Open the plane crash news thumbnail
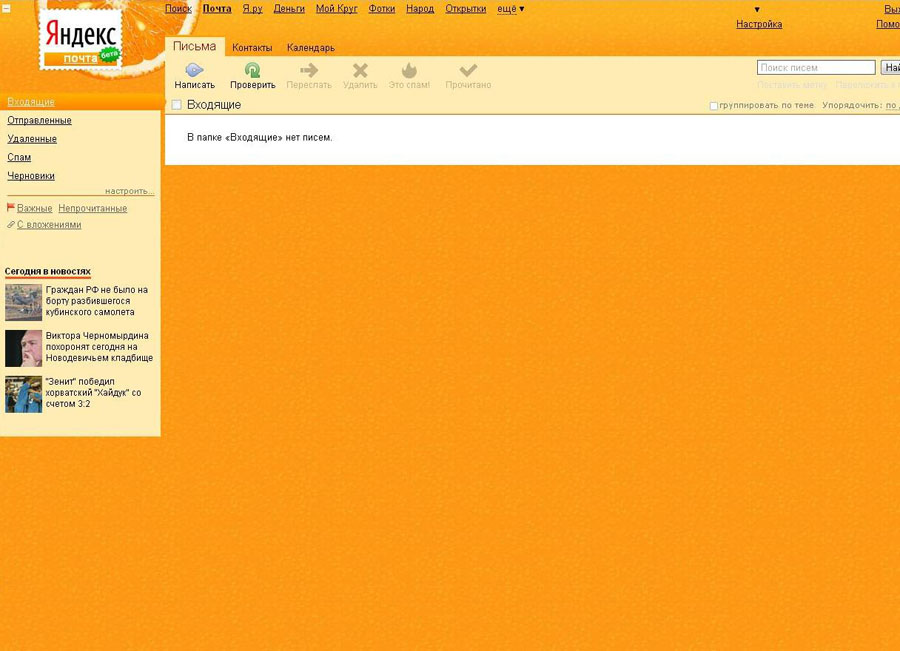Screen dimensions: 900x651 click(24, 302)
